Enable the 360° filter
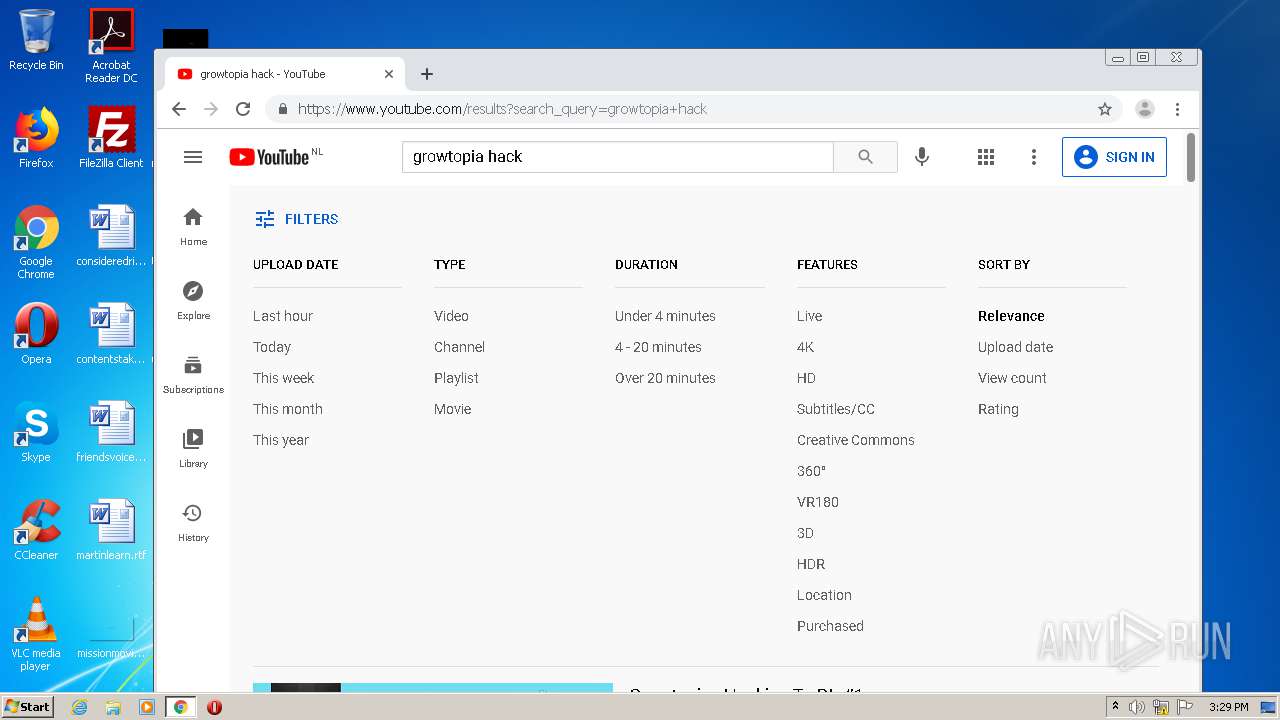Image resolution: width=1280 pixels, height=720 pixels. tap(811, 471)
